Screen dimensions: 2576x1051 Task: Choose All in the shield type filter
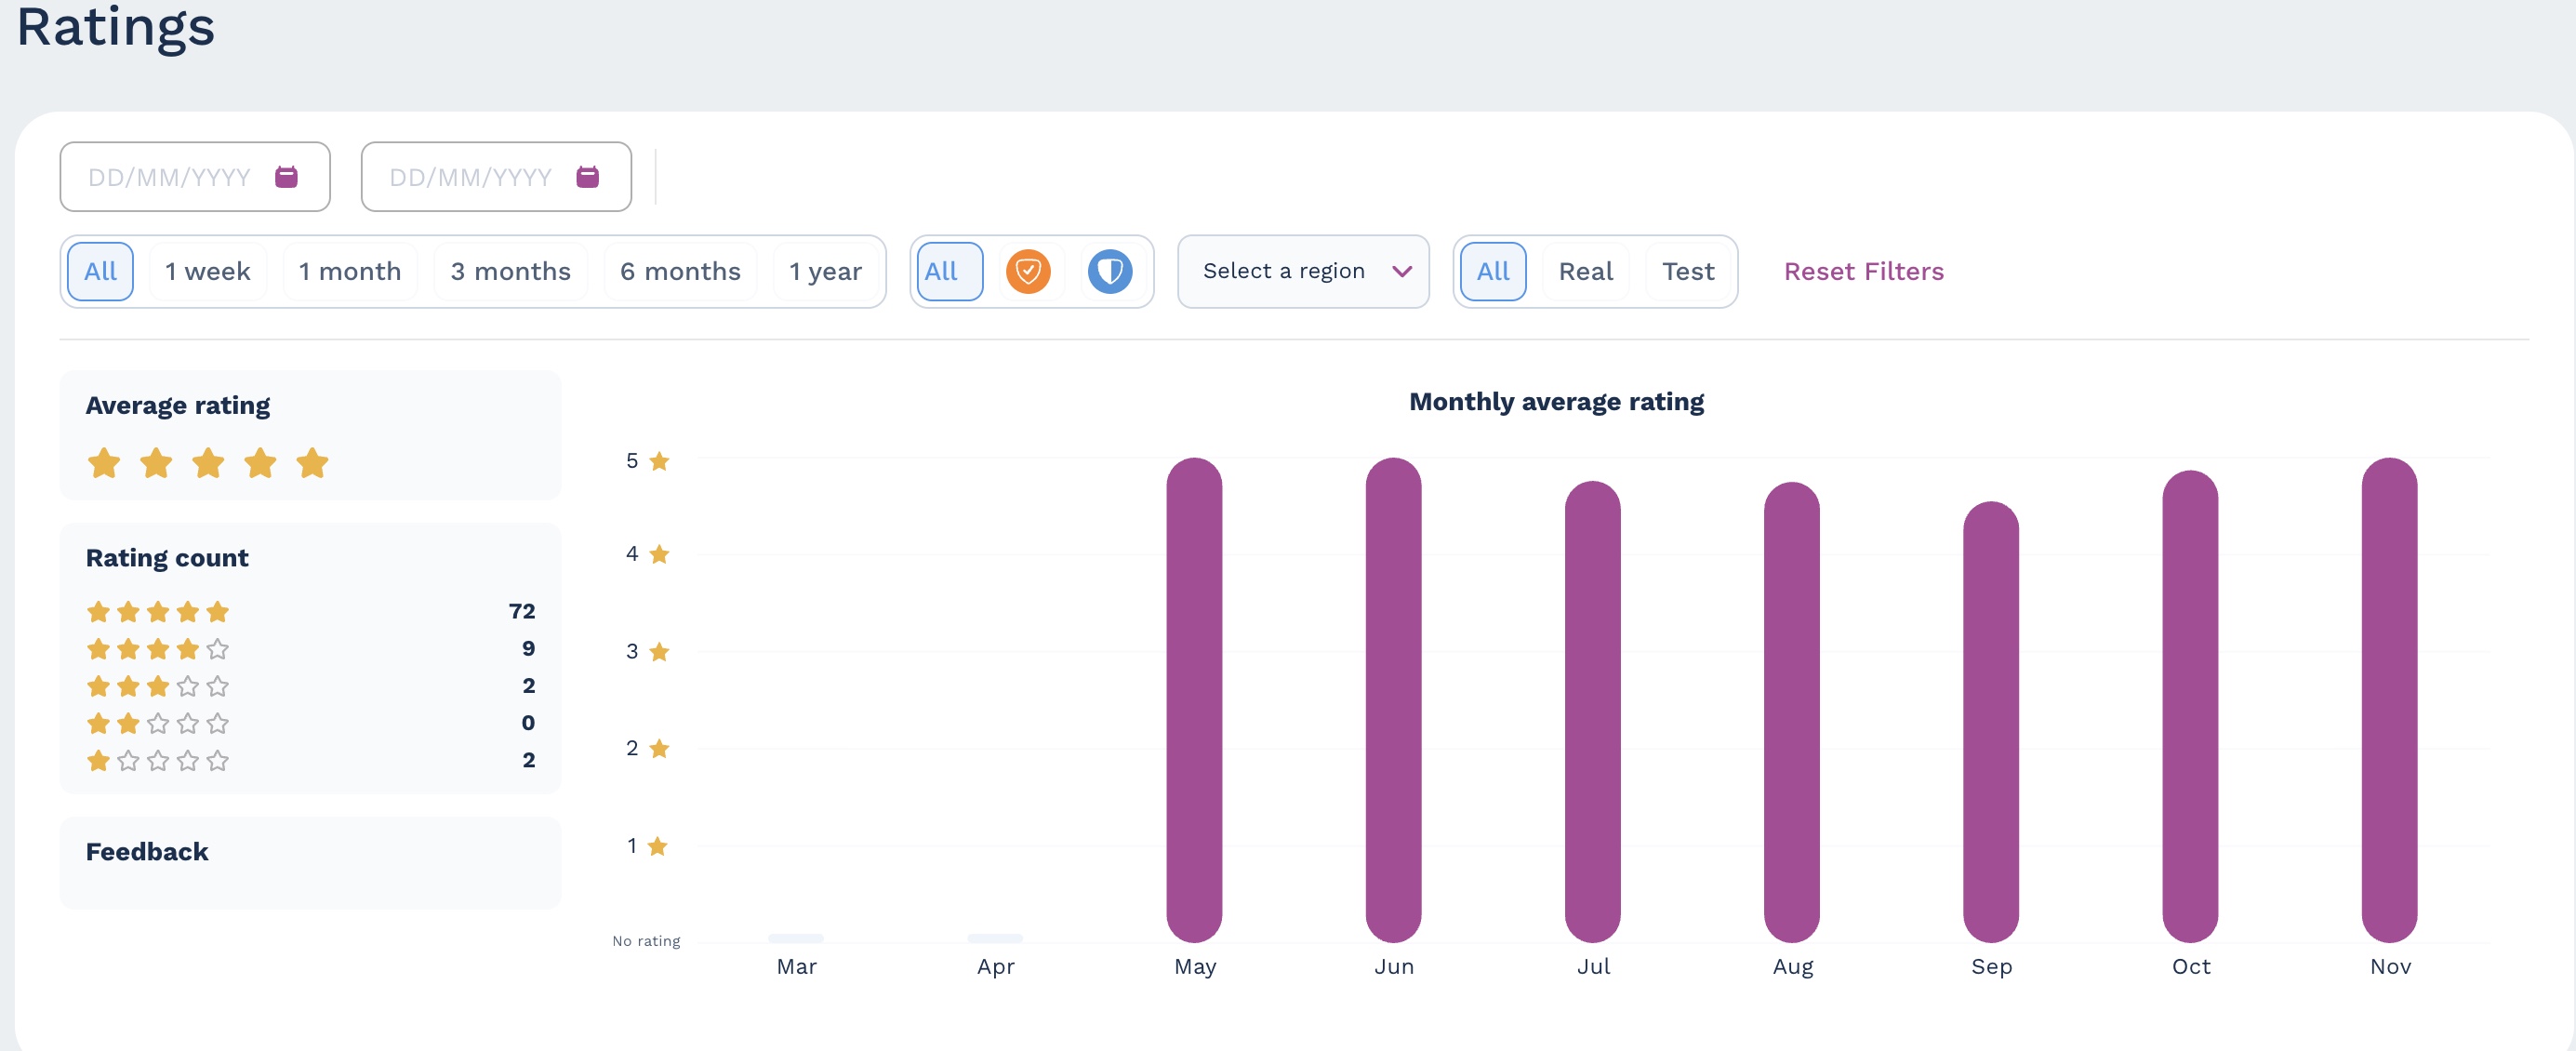(x=950, y=271)
